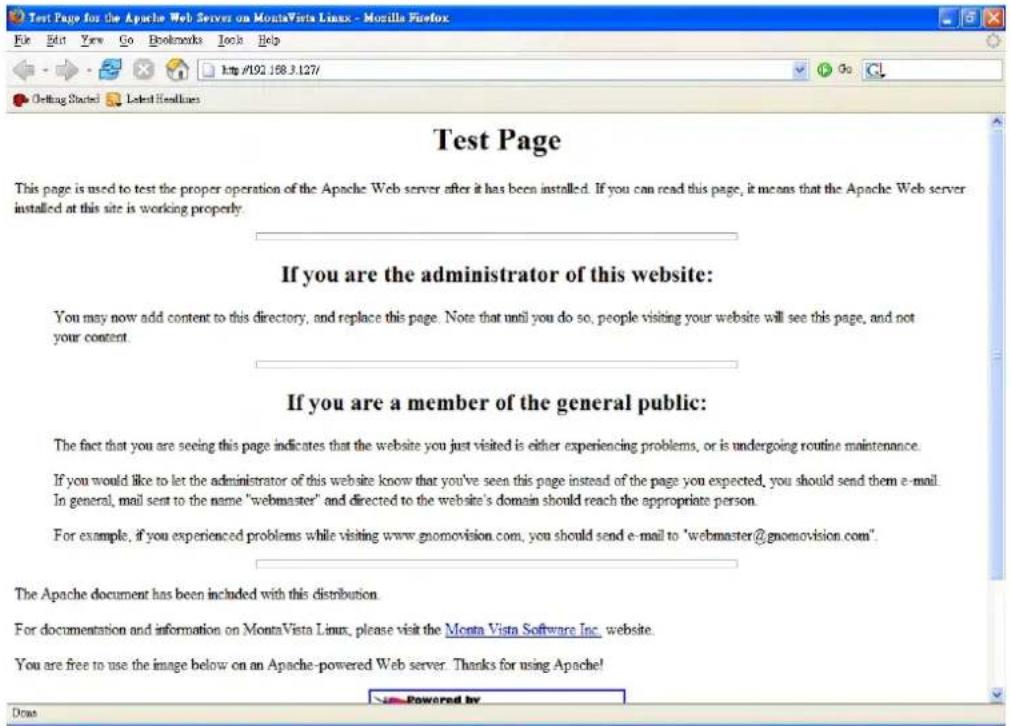
Task: Click the vertical scrollbar thumb
Action: 997,353
